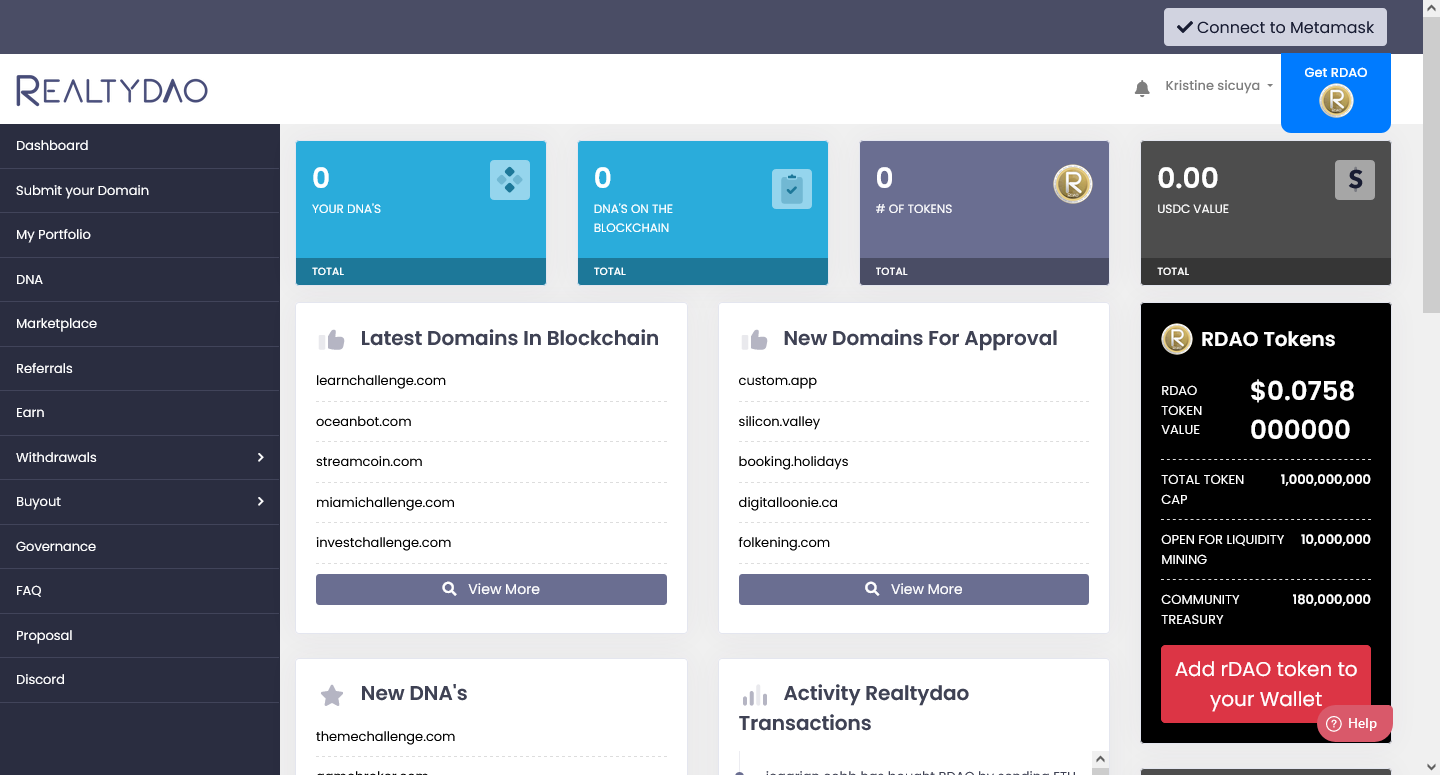Click the total token cap 1,000,000,000
This screenshot has width=1440, height=775.
(1325, 480)
